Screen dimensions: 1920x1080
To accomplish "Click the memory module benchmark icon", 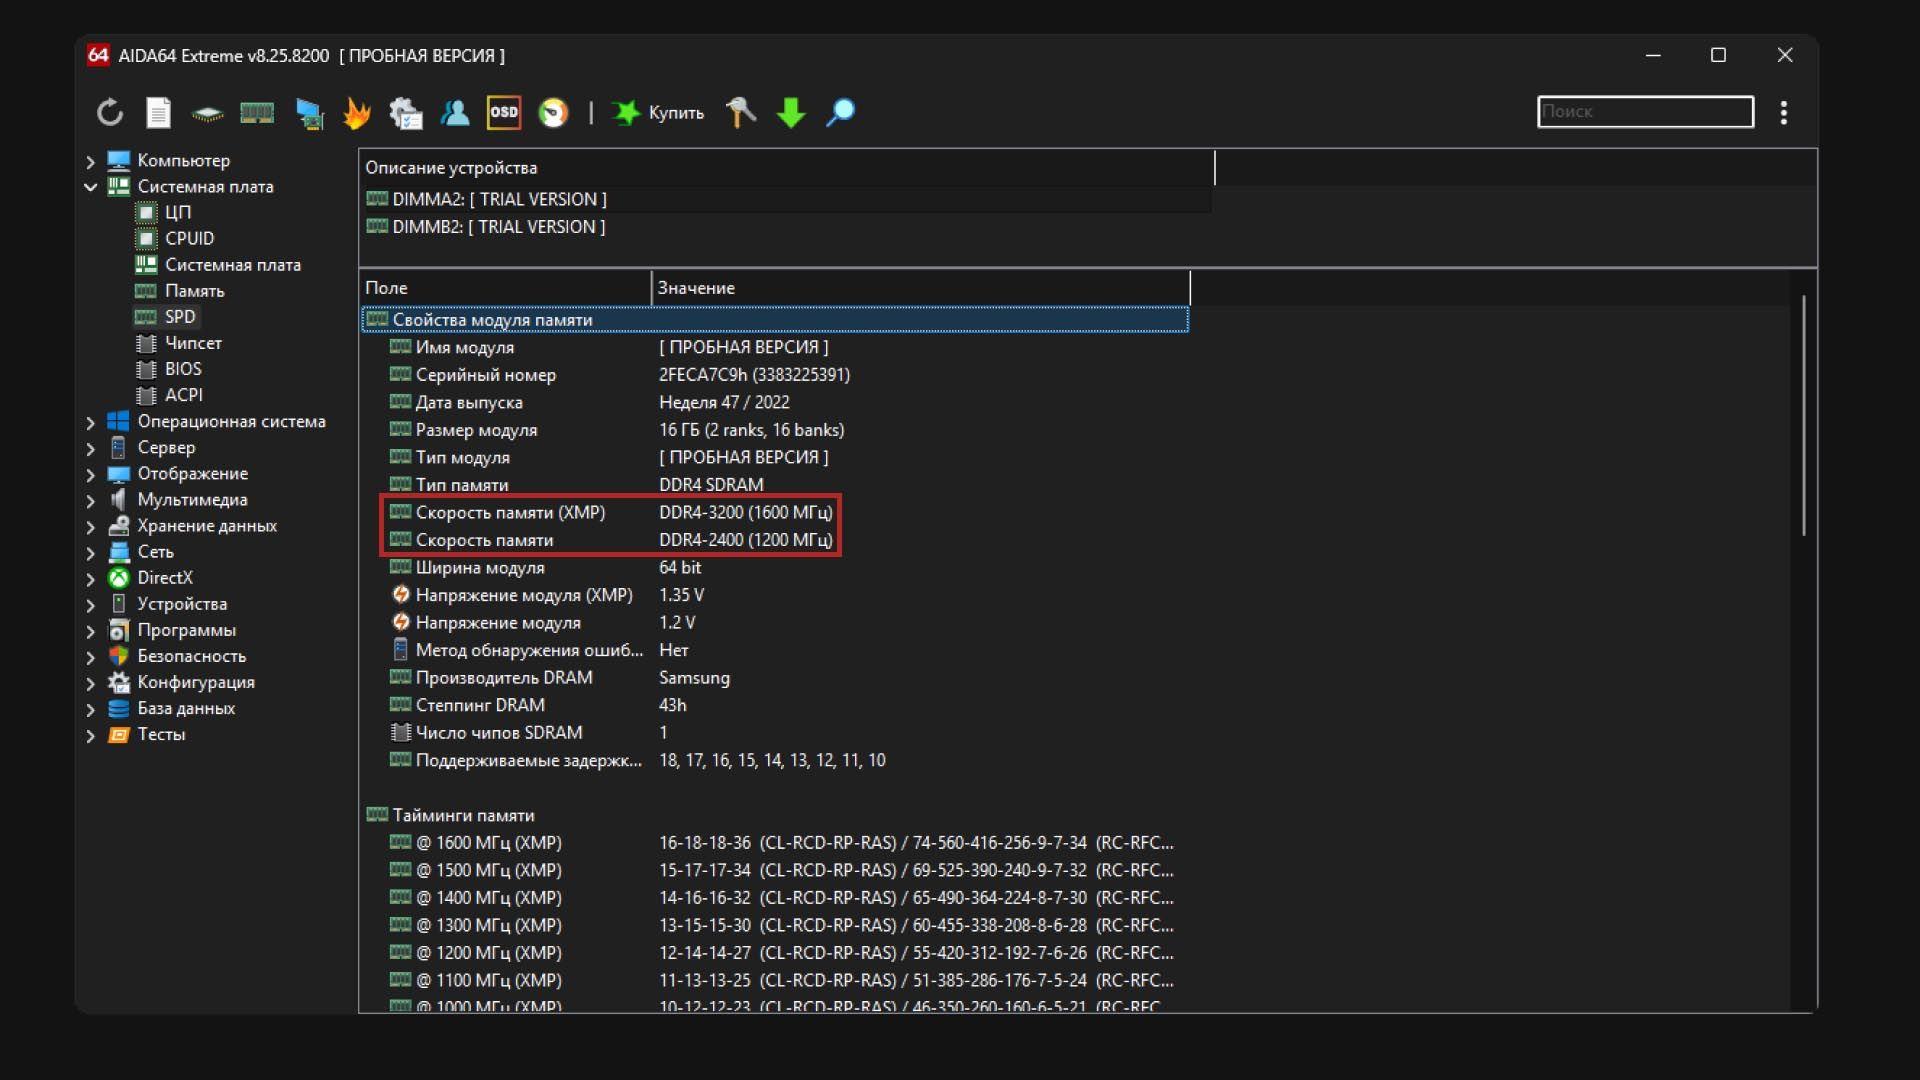I will [257, 112].
